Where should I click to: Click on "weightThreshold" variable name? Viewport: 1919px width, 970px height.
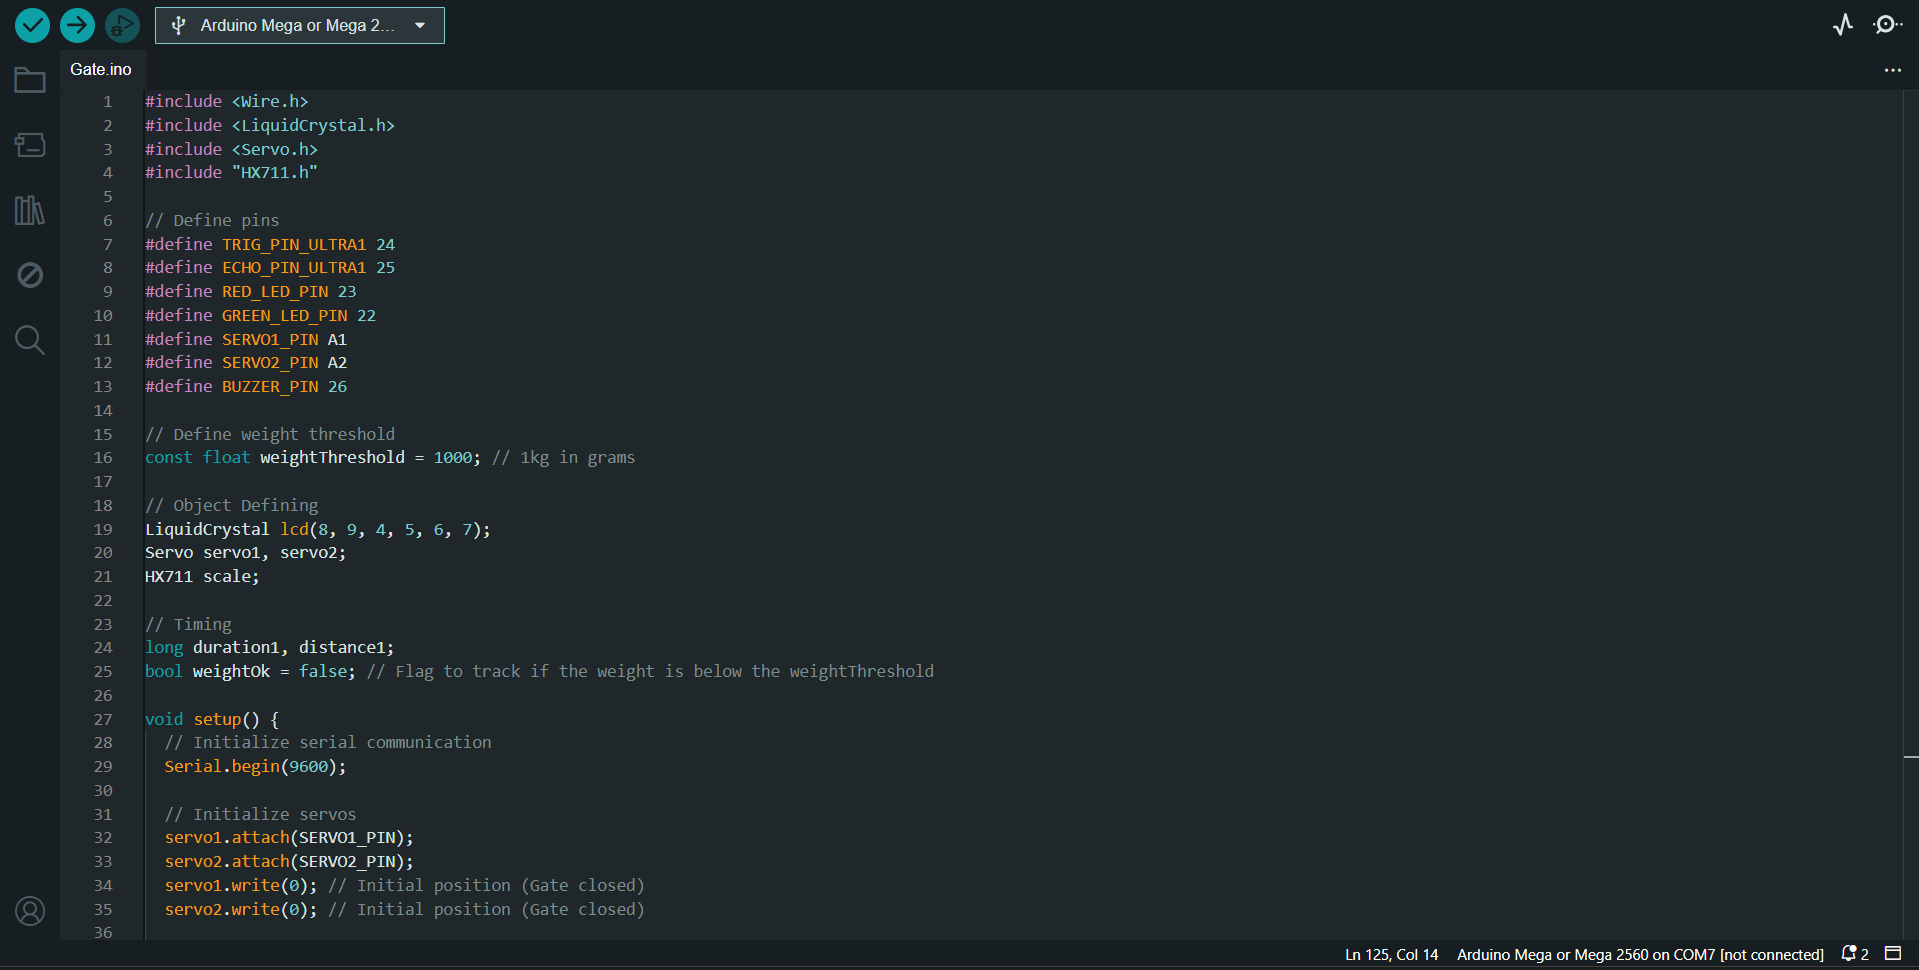click(x=332, y=458)
